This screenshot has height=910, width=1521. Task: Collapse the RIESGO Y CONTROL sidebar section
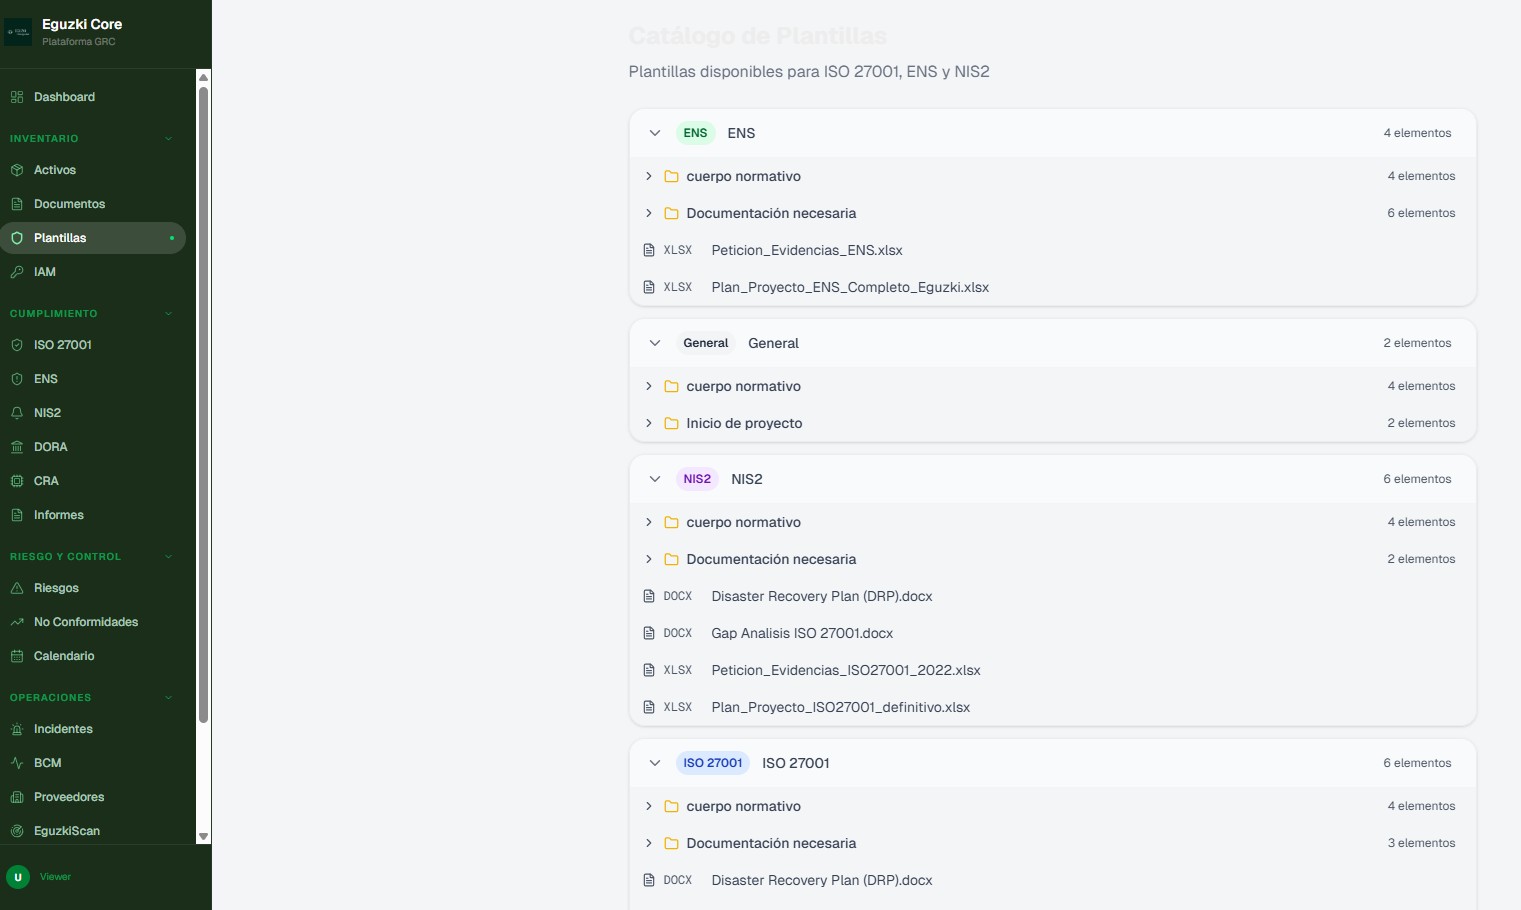click(x=168, y=557)
